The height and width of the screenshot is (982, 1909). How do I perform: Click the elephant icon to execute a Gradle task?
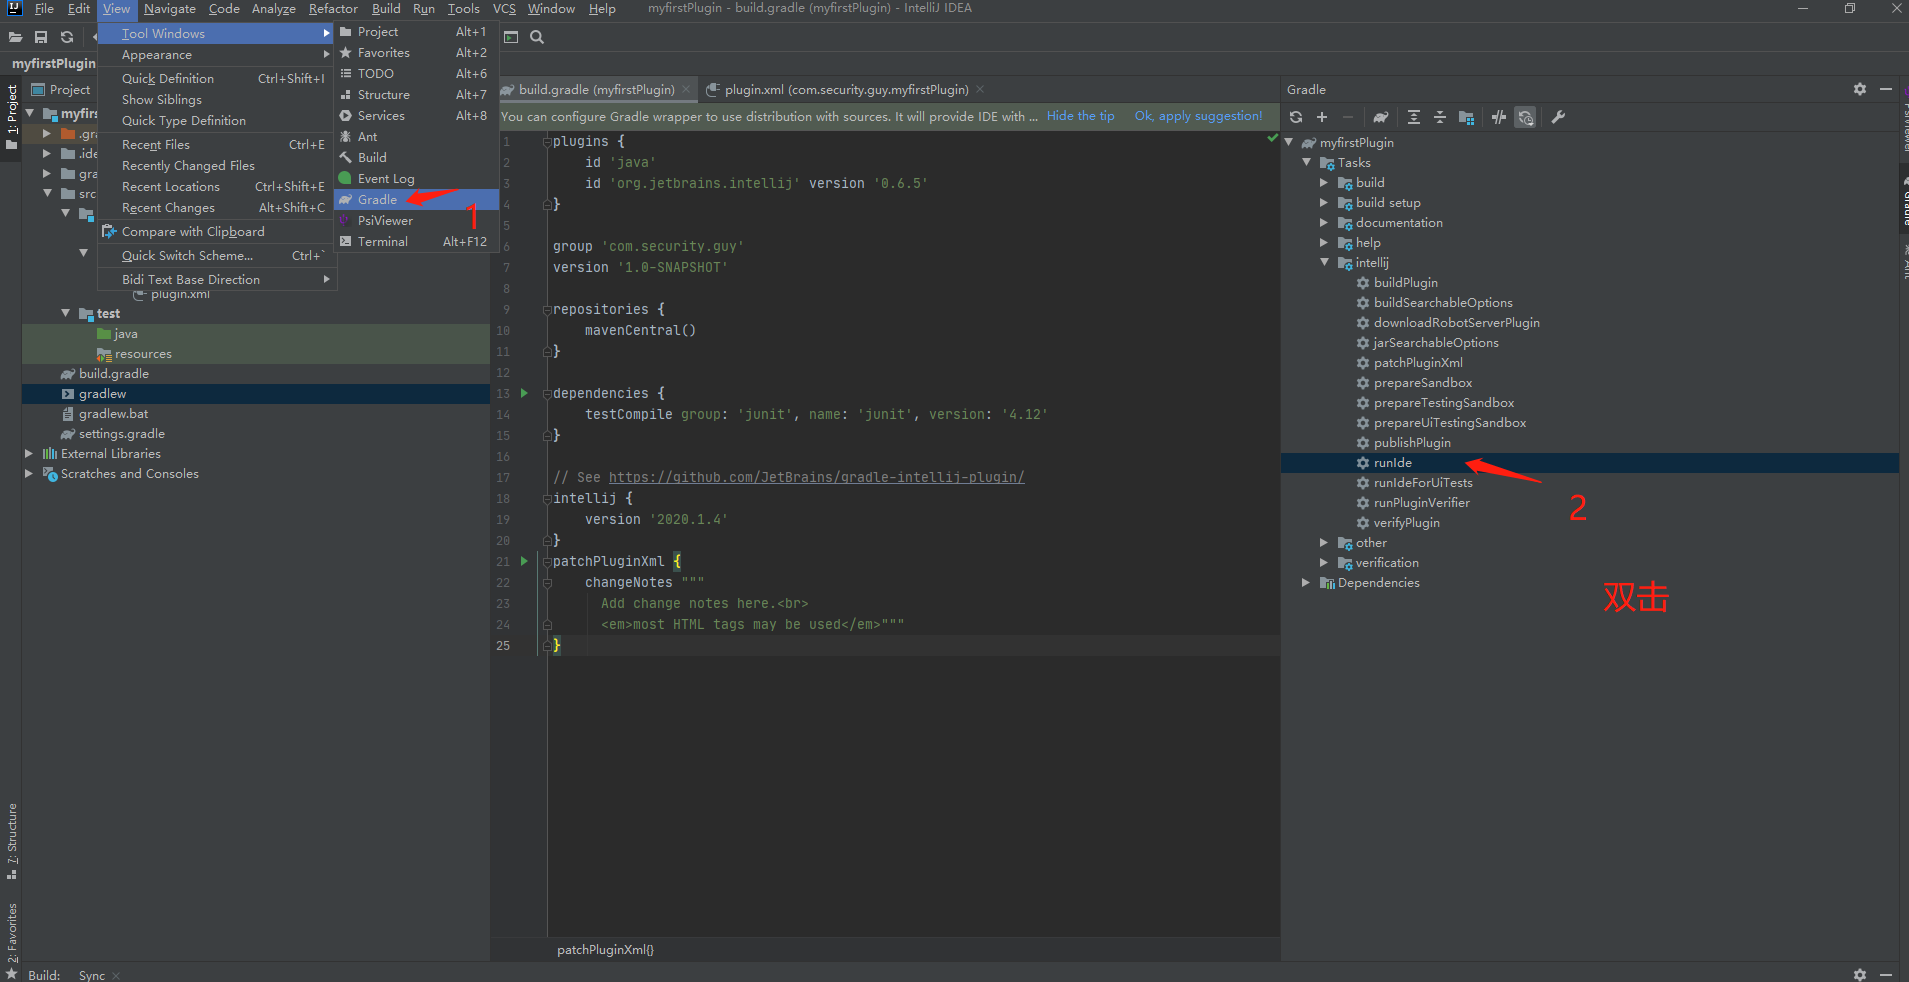(1381, 117)
